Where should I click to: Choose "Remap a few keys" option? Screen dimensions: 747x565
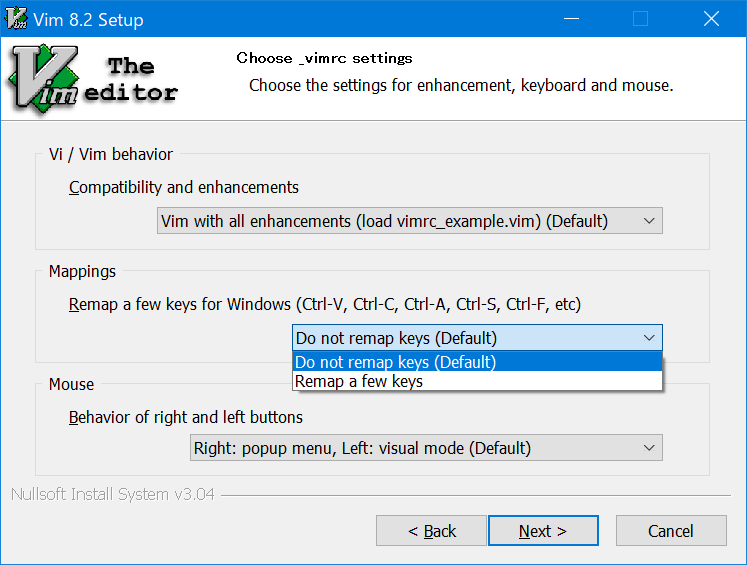point(477,381)
